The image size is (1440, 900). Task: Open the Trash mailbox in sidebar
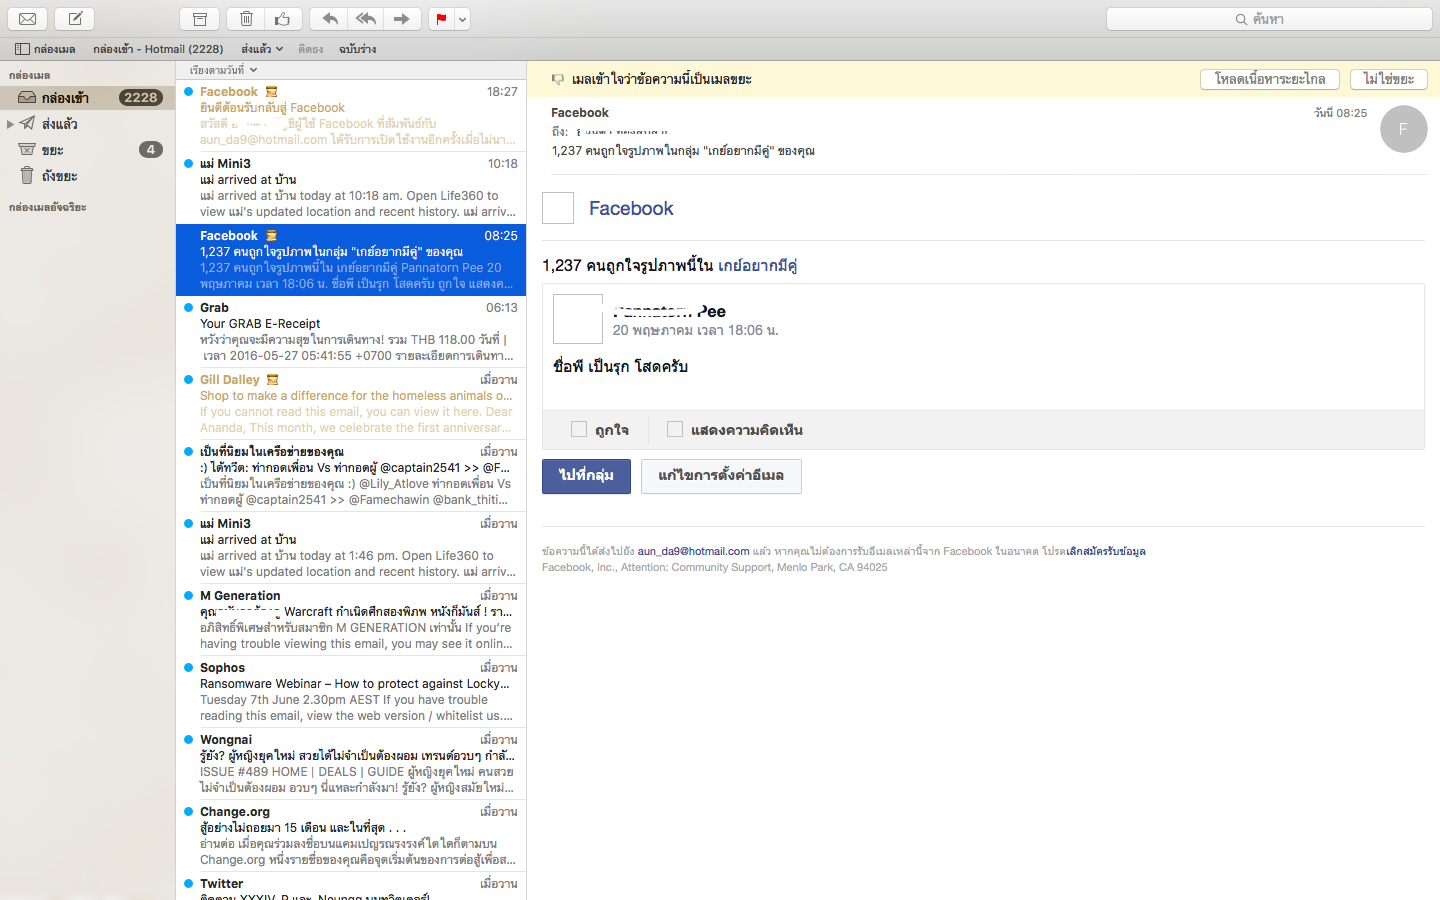87,176
